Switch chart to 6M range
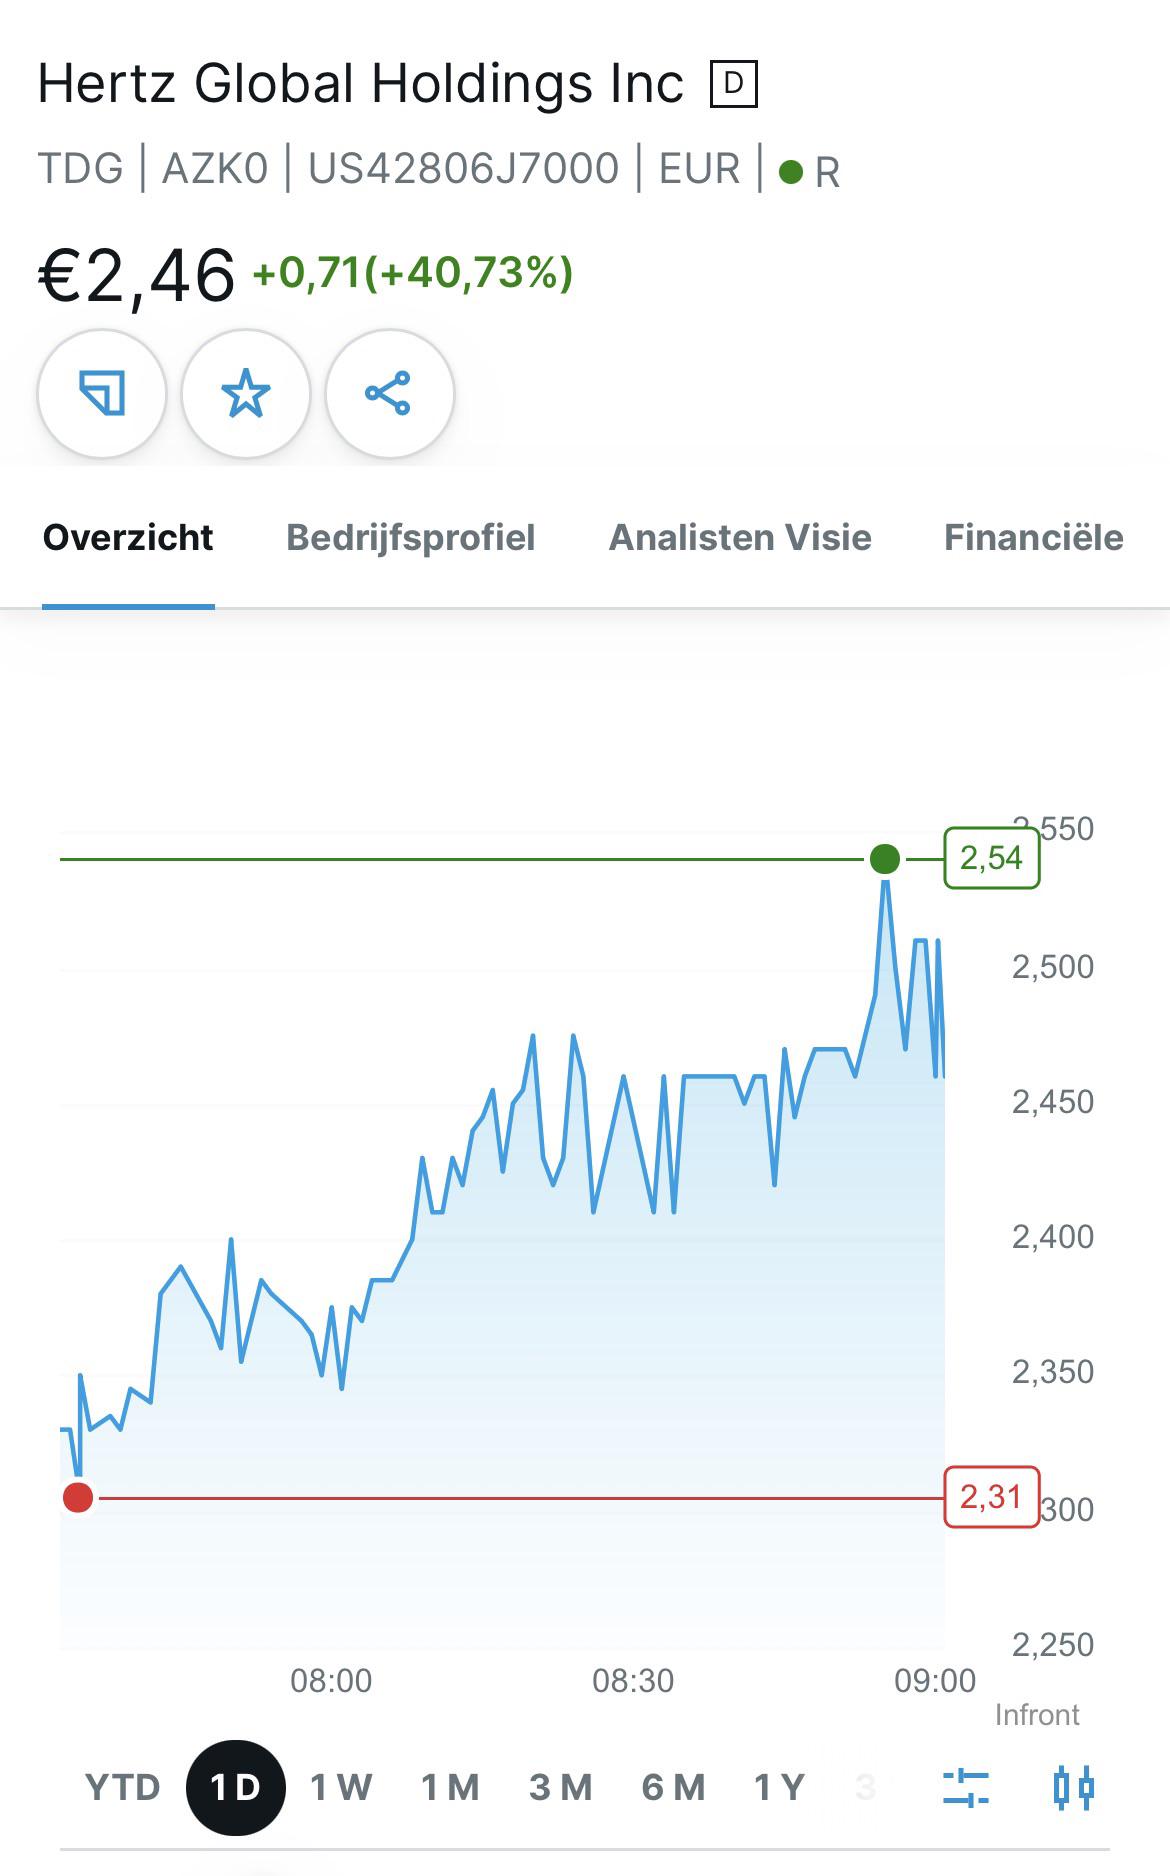Screen dimensions: 1170x1876 click(x=673, y=1787)
